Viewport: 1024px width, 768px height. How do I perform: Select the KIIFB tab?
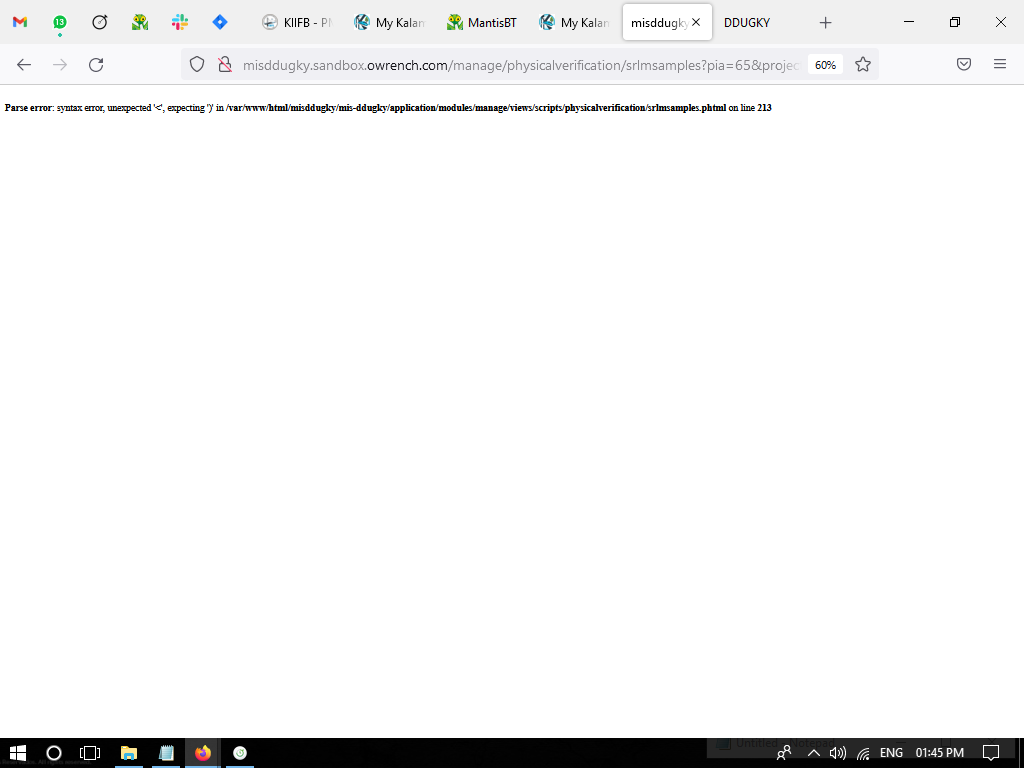coord(297,22)
